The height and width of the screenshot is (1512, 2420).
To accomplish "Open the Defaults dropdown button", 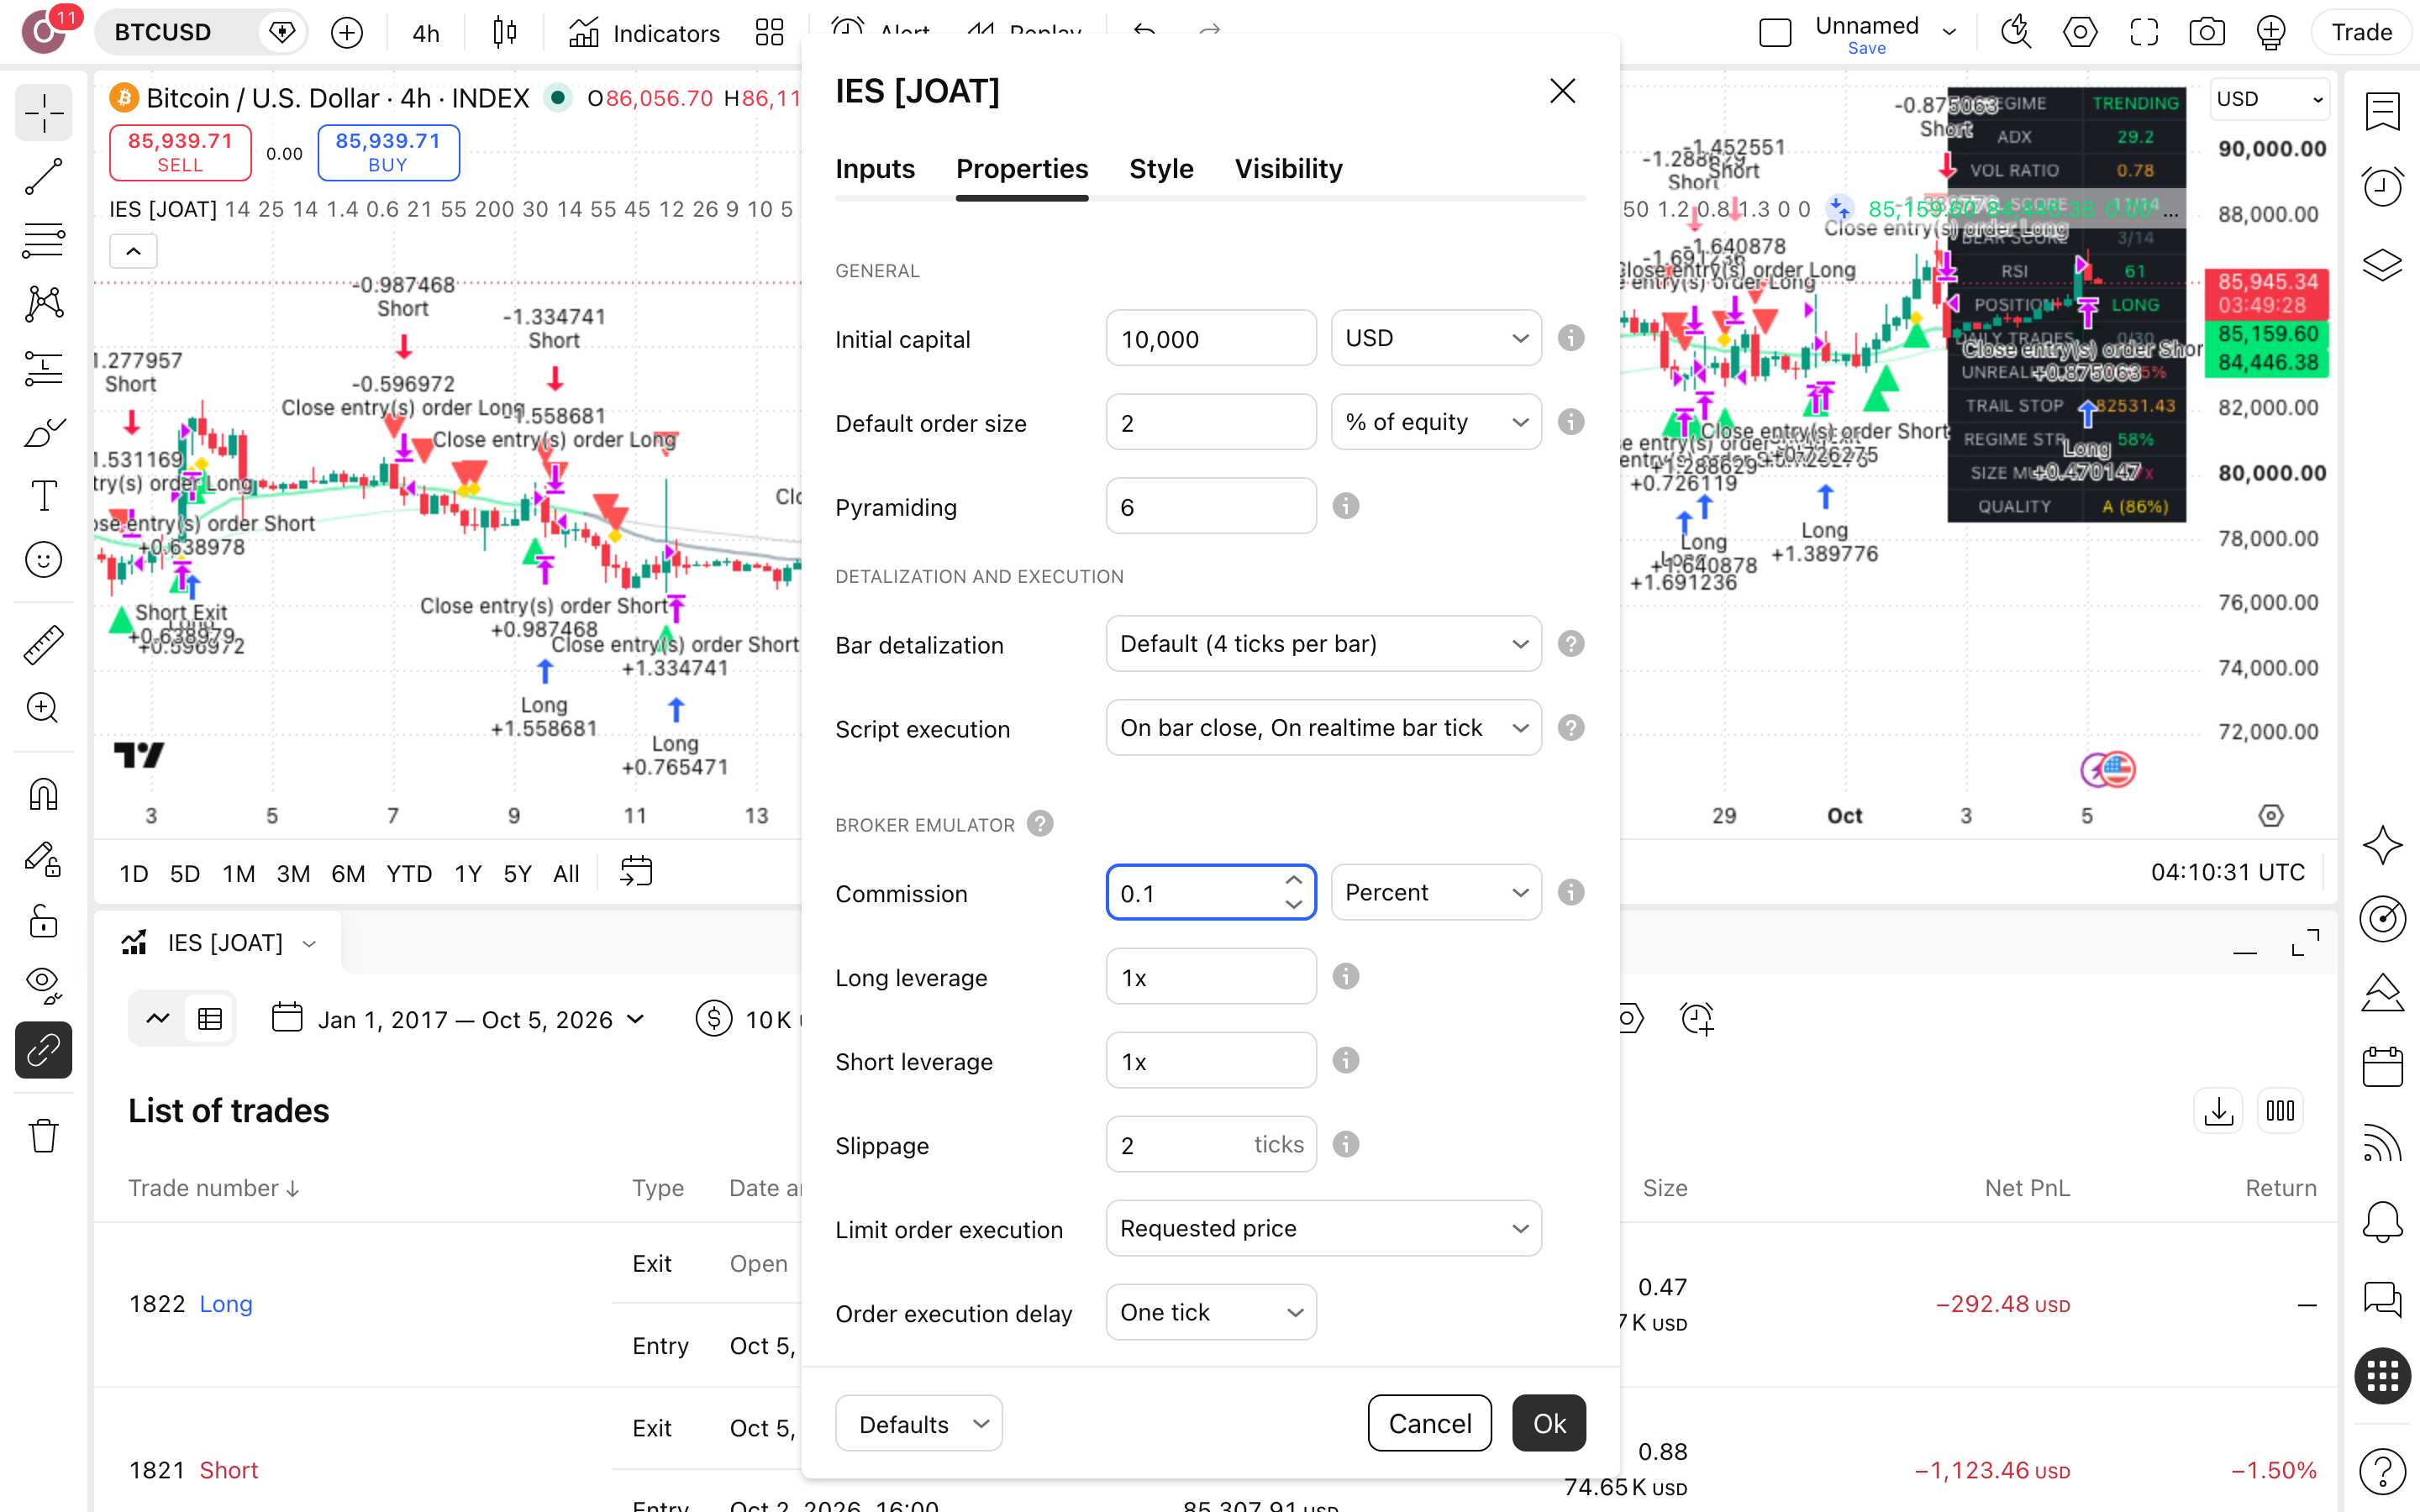I will (919, 1423).
